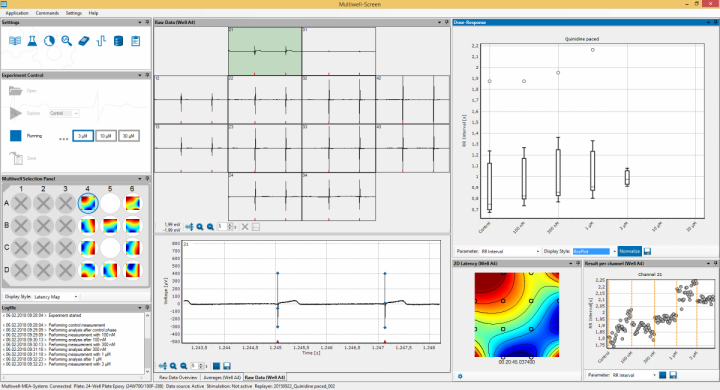
Task: Switch to the Averages (Well A4) tab
Action: [x=222, y=377]
